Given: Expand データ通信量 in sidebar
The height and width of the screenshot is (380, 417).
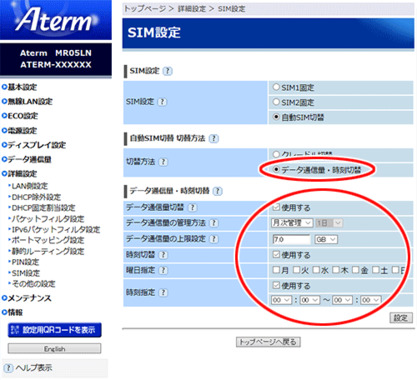Looking at the screenshot, I should pos(27,159).
